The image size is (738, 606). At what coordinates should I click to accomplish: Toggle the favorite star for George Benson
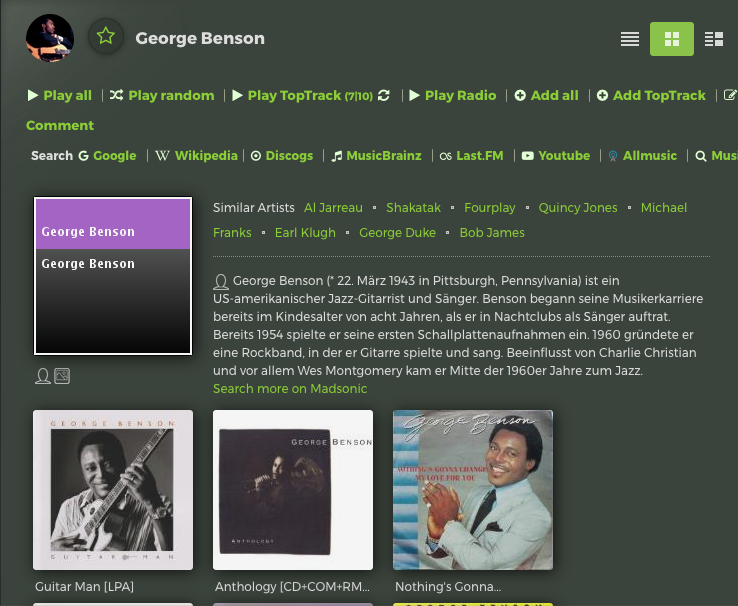click(x=106, y=36)
